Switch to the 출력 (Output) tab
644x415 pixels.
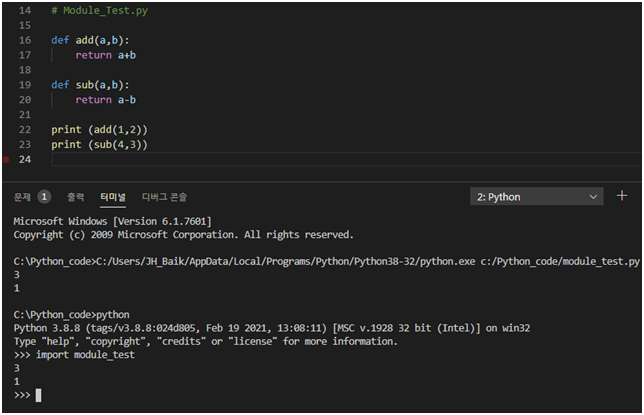pyautogui.click(x=76, y=197)
